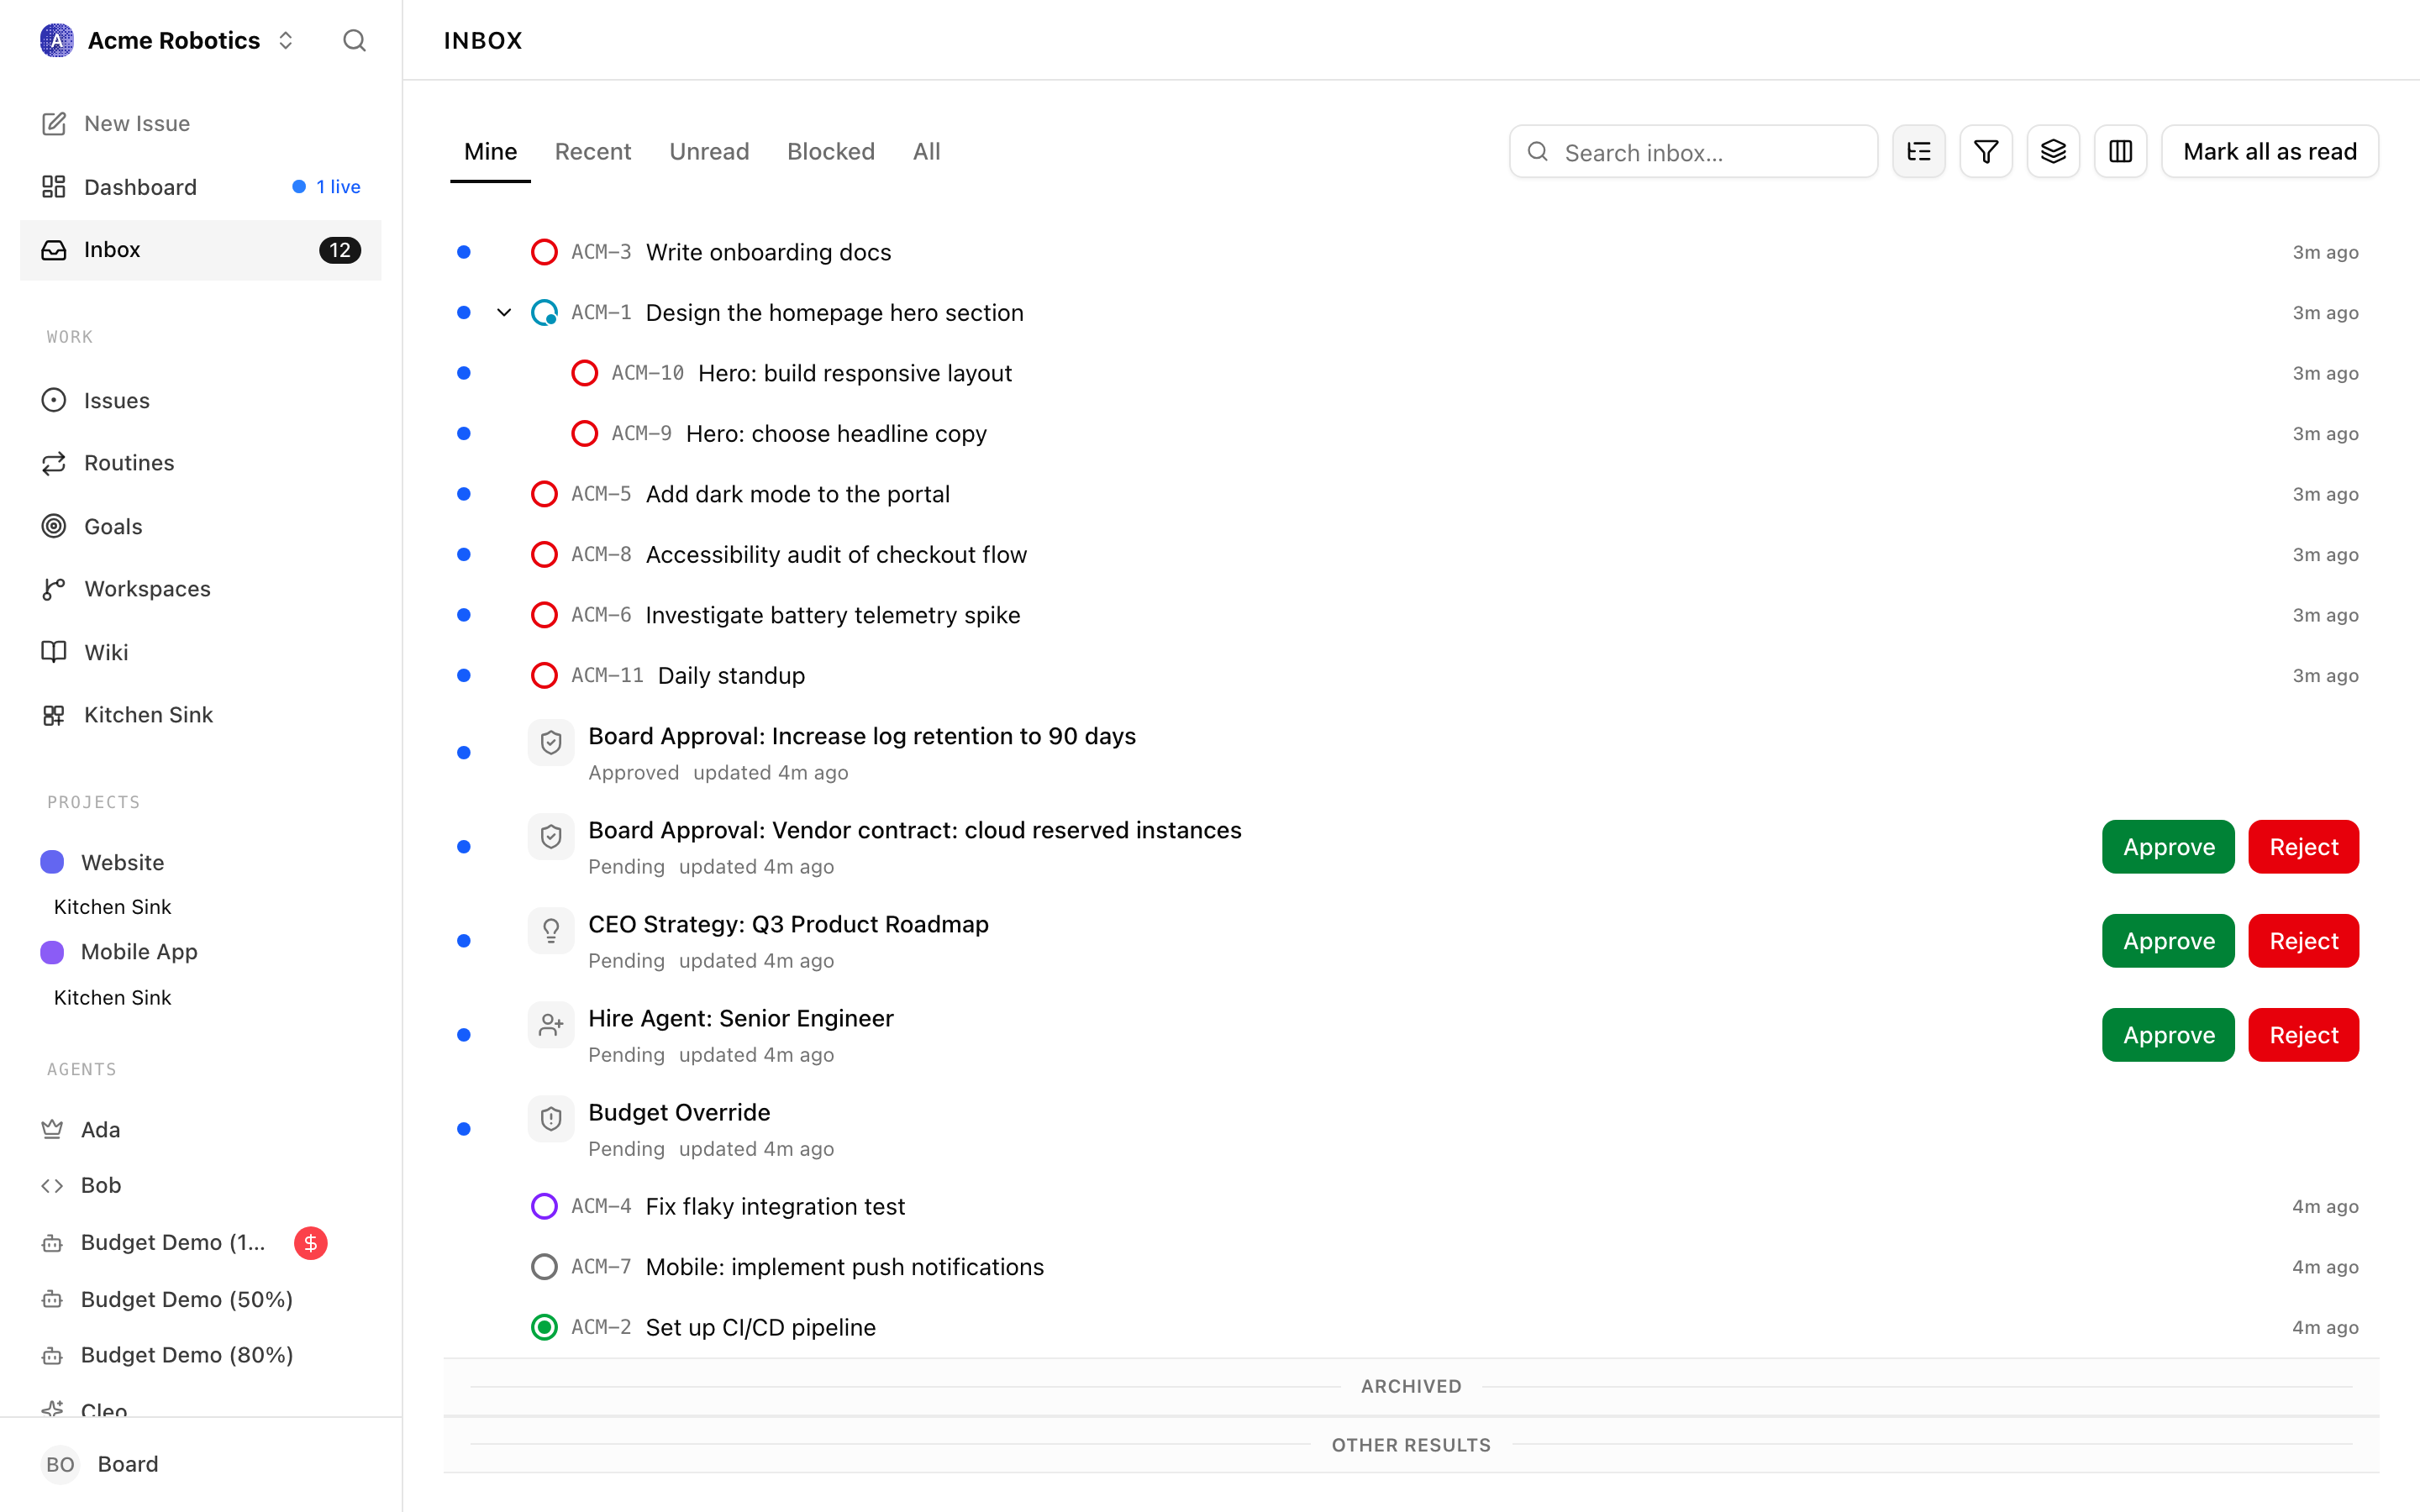This screenshot has height=1512, width=2420.
Task: Click the status circle of ACM-3
Action: (x=544, y=252)
